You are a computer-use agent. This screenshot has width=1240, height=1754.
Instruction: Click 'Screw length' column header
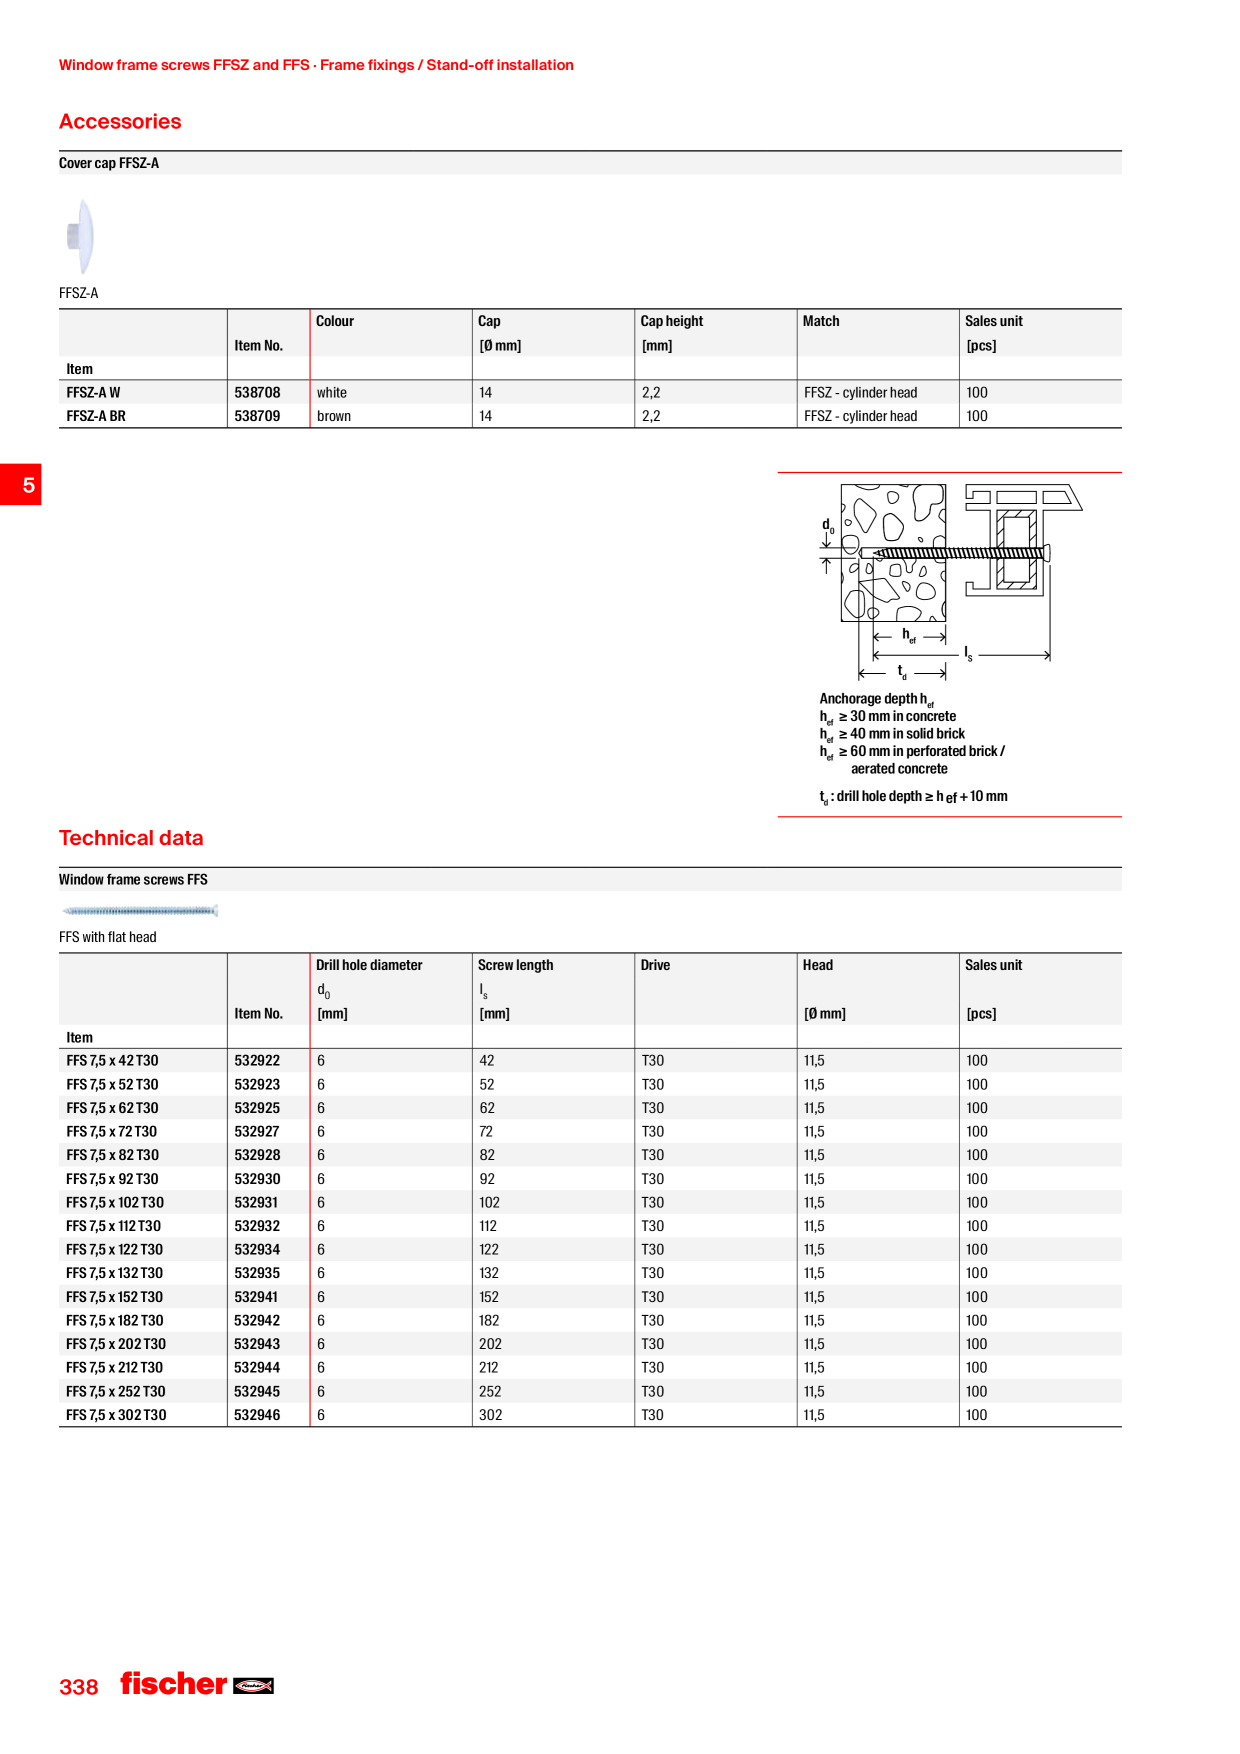(x=516, y=965)
